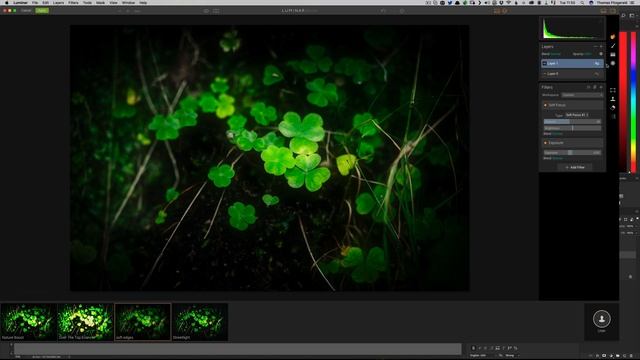
Task: Click the side-by-side compare view icon
Action: [216, 11]
